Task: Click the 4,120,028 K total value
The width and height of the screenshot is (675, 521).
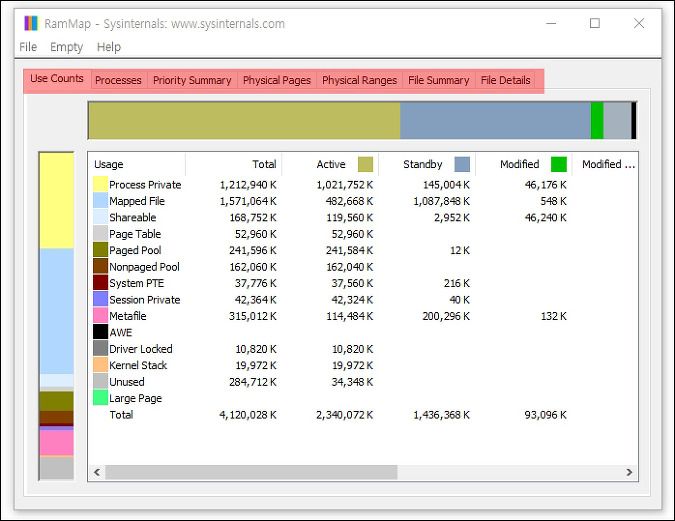Action: 248,415
